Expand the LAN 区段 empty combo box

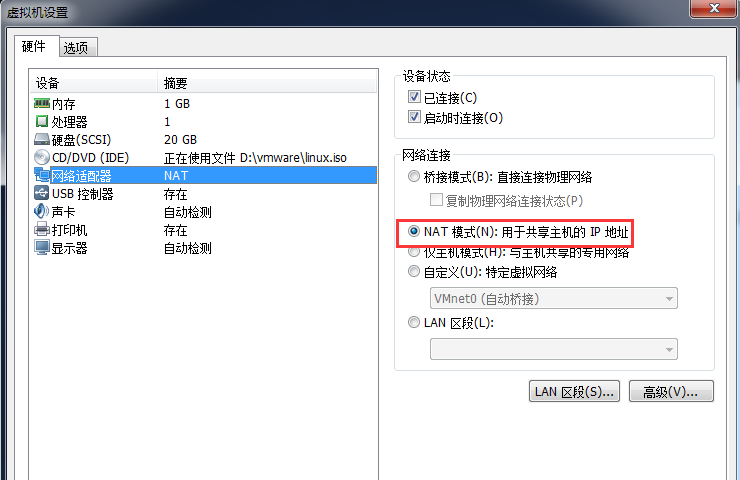coord(554,349)
